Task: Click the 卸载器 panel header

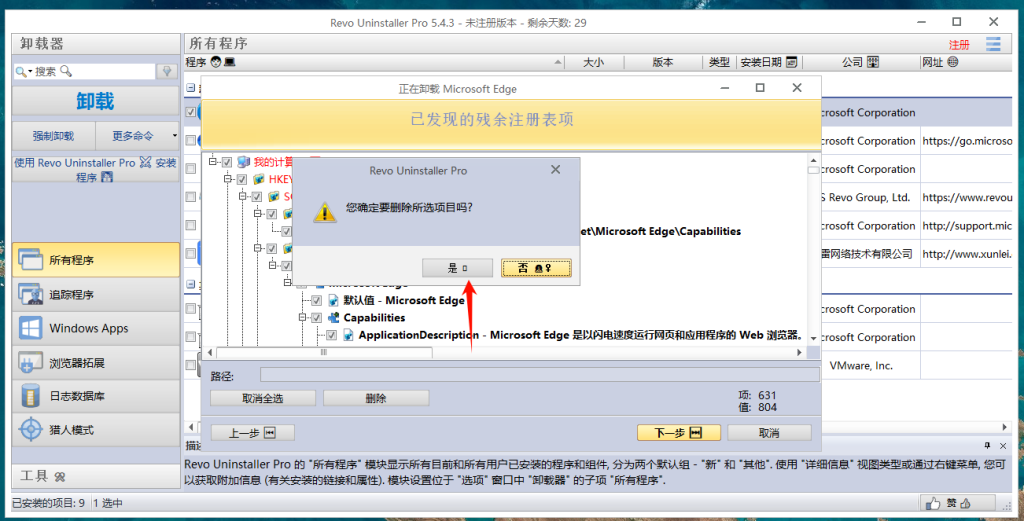Action: (95, 44)
